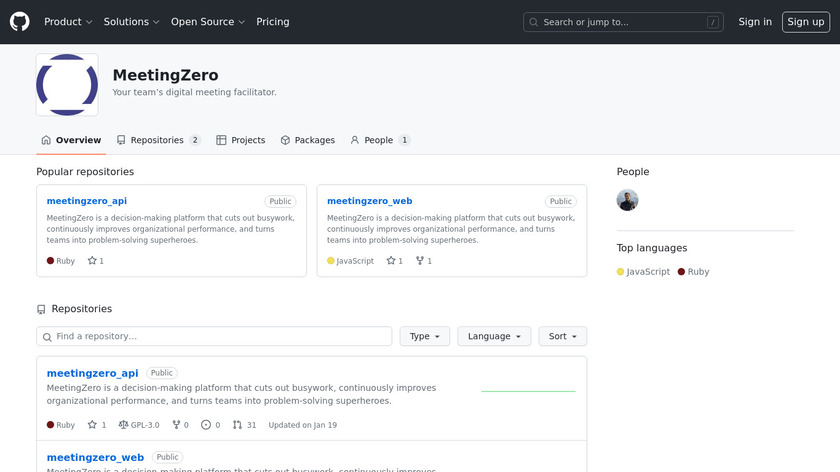Open the Product menu in header

[x=68, y=22]
